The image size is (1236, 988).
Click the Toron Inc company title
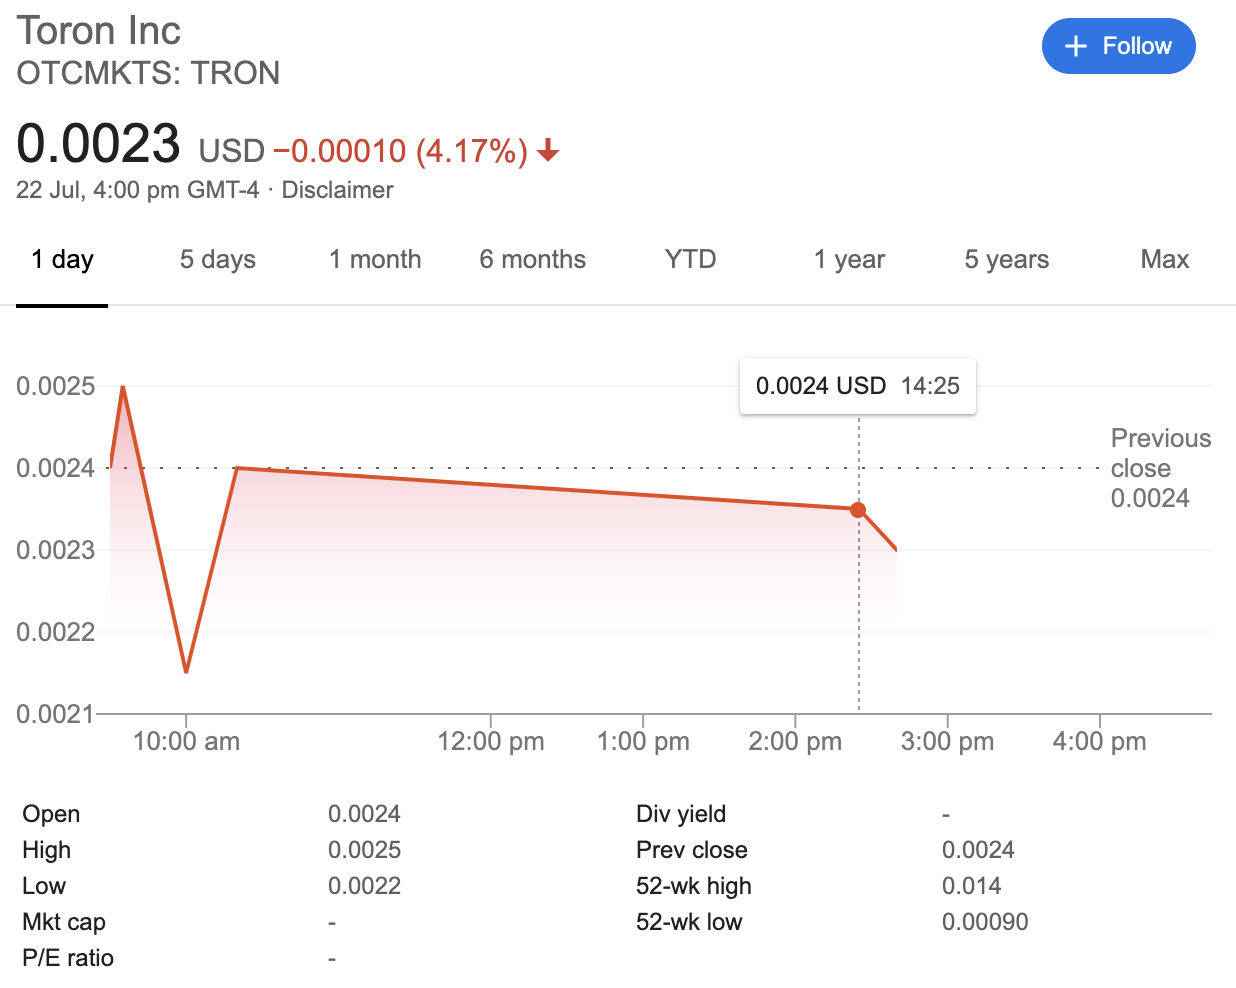tap(99, 31)
